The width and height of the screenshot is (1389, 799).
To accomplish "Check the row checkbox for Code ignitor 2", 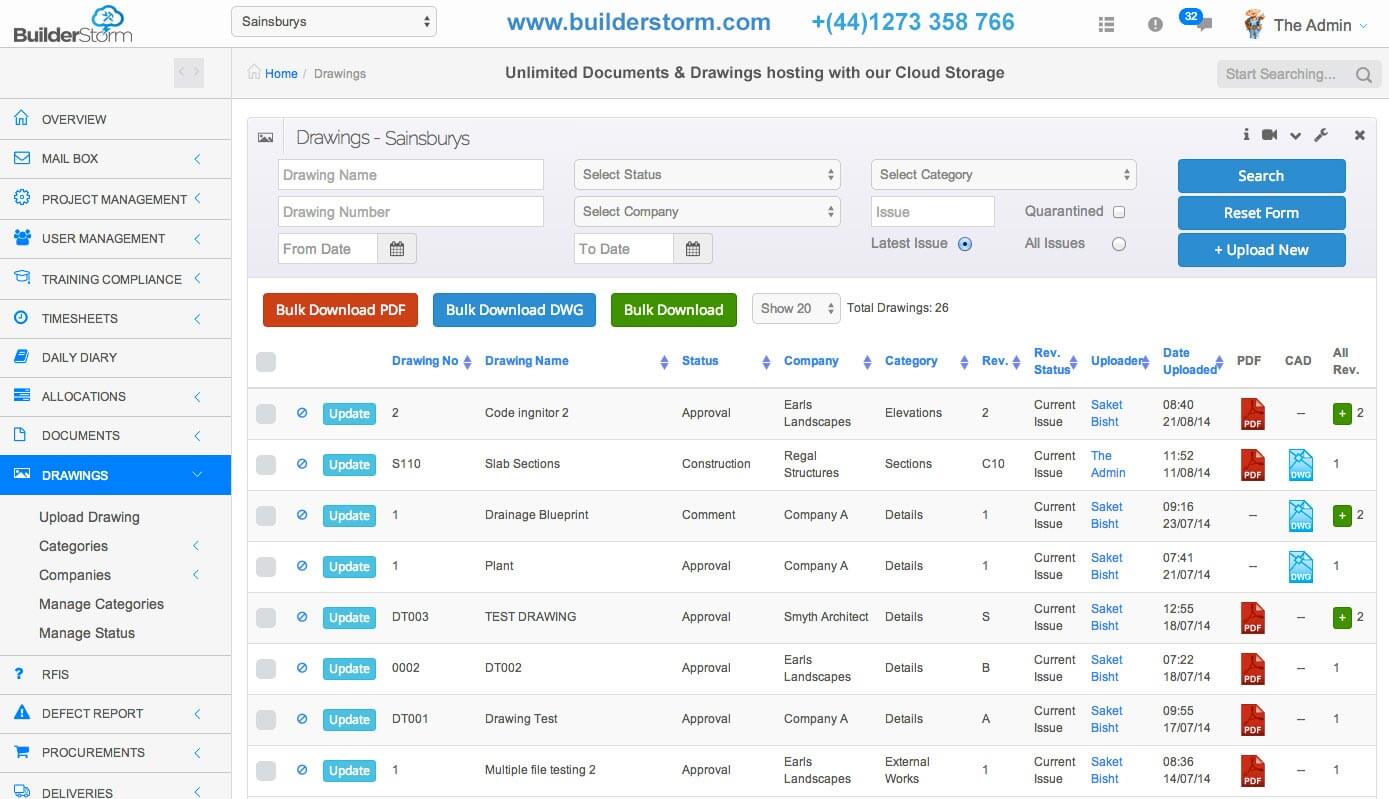I will pos(266,413).
